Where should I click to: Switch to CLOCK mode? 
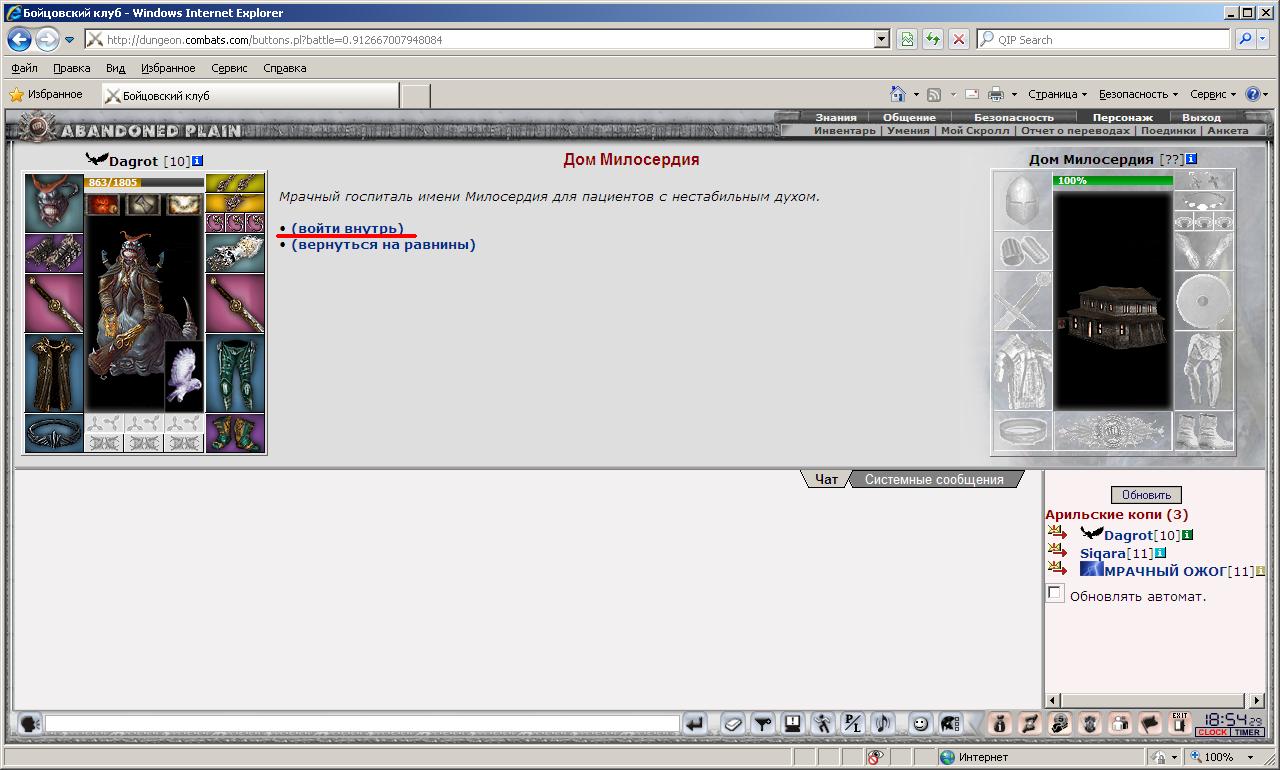[x=1212, y=733]
